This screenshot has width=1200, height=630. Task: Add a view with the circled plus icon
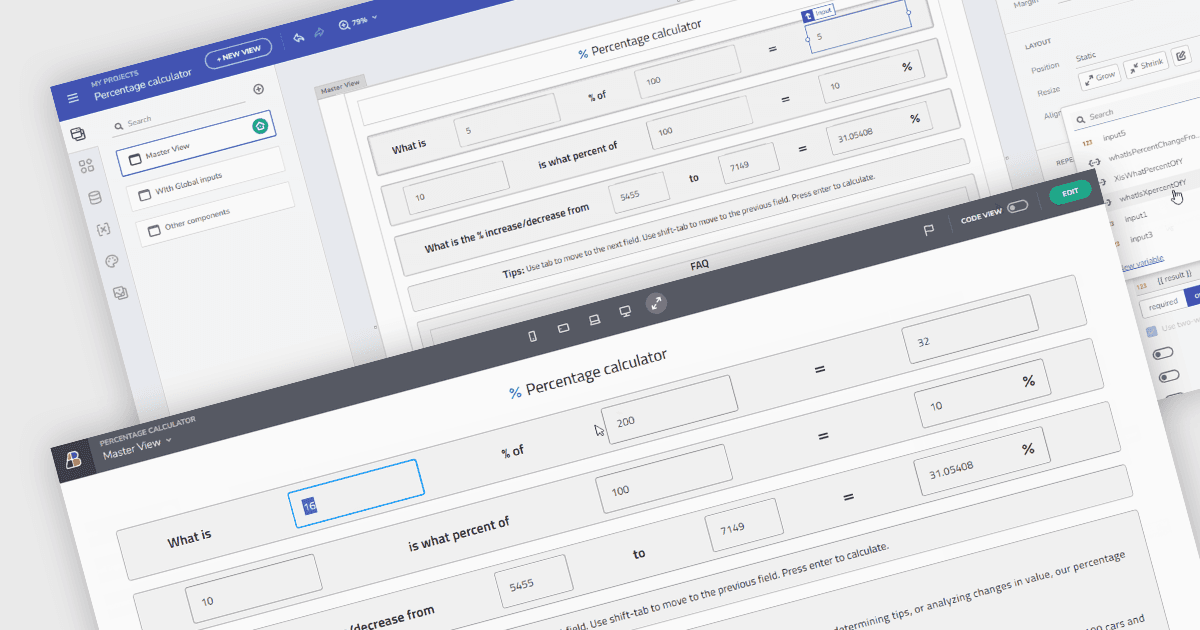(x=259, y=89)
